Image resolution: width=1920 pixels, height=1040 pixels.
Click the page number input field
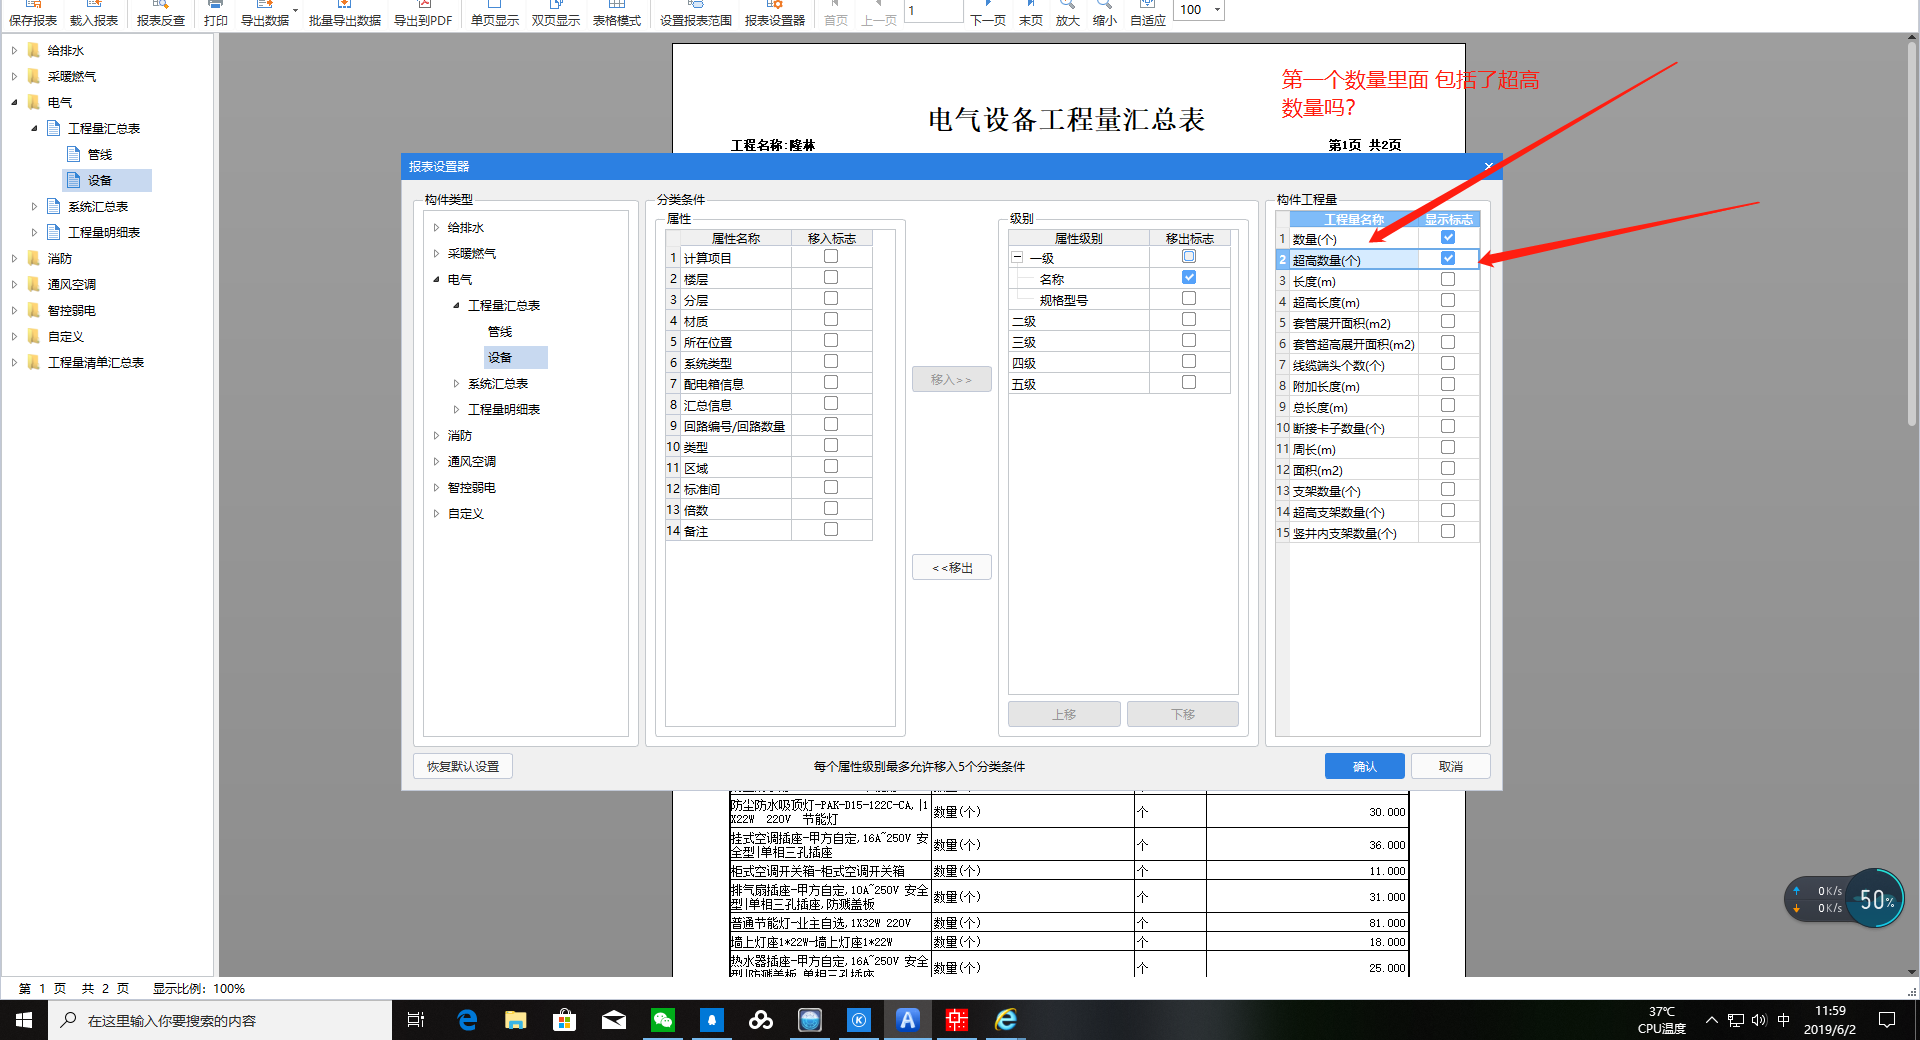pos(934,11)
